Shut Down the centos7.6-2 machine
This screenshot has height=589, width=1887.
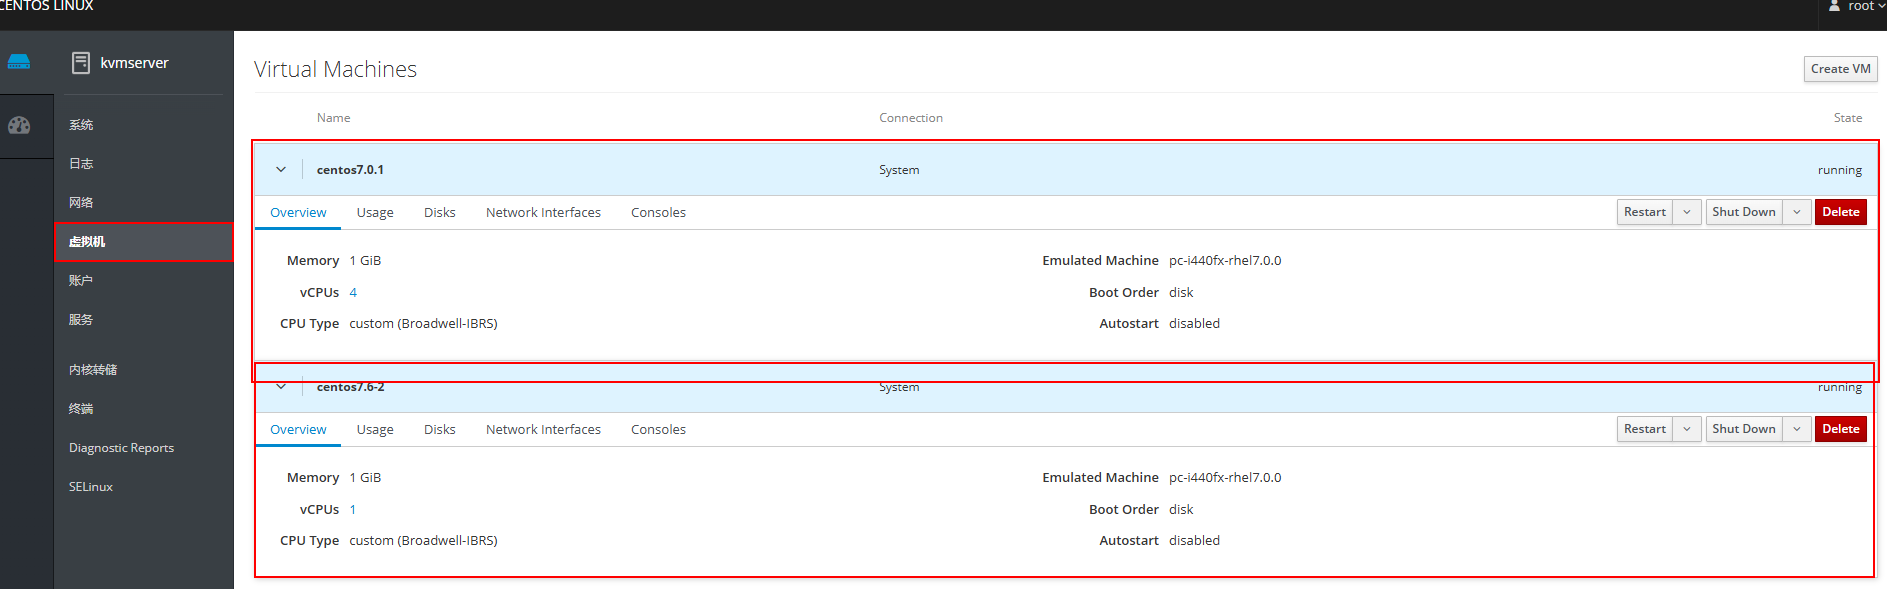(x=1743, y=429)
